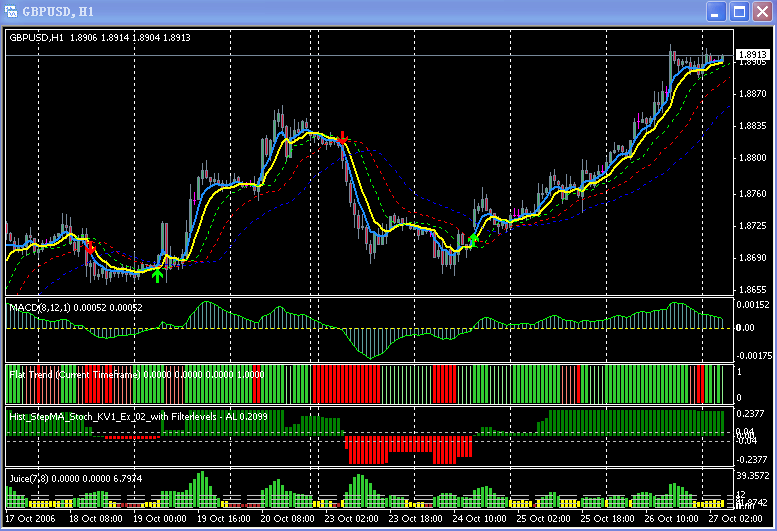This screenshot has height=531, width=777.
Task: Minimize the GBPUSD, H1 chart window
Action: pos(716,11)
